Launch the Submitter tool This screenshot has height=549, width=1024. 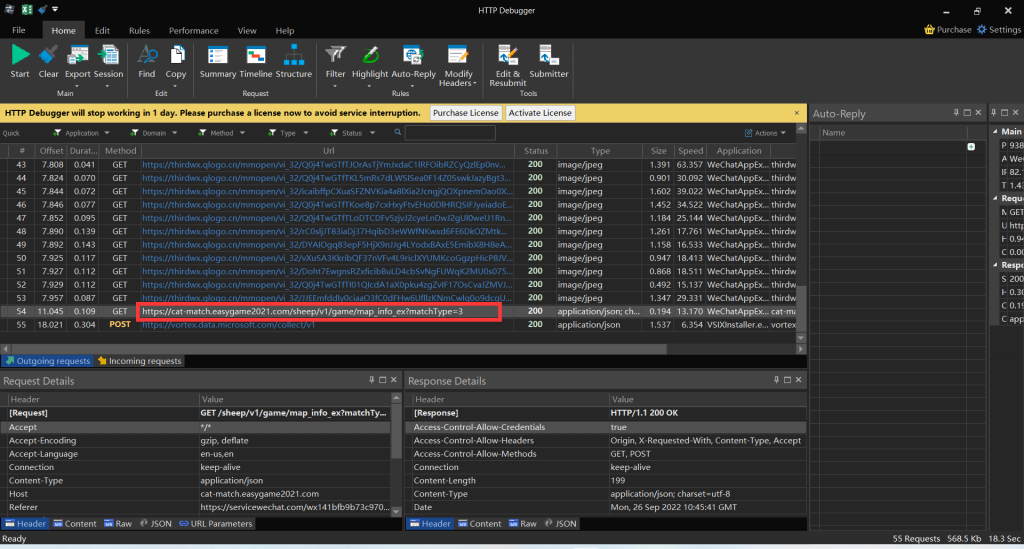[x=549, y=58]
